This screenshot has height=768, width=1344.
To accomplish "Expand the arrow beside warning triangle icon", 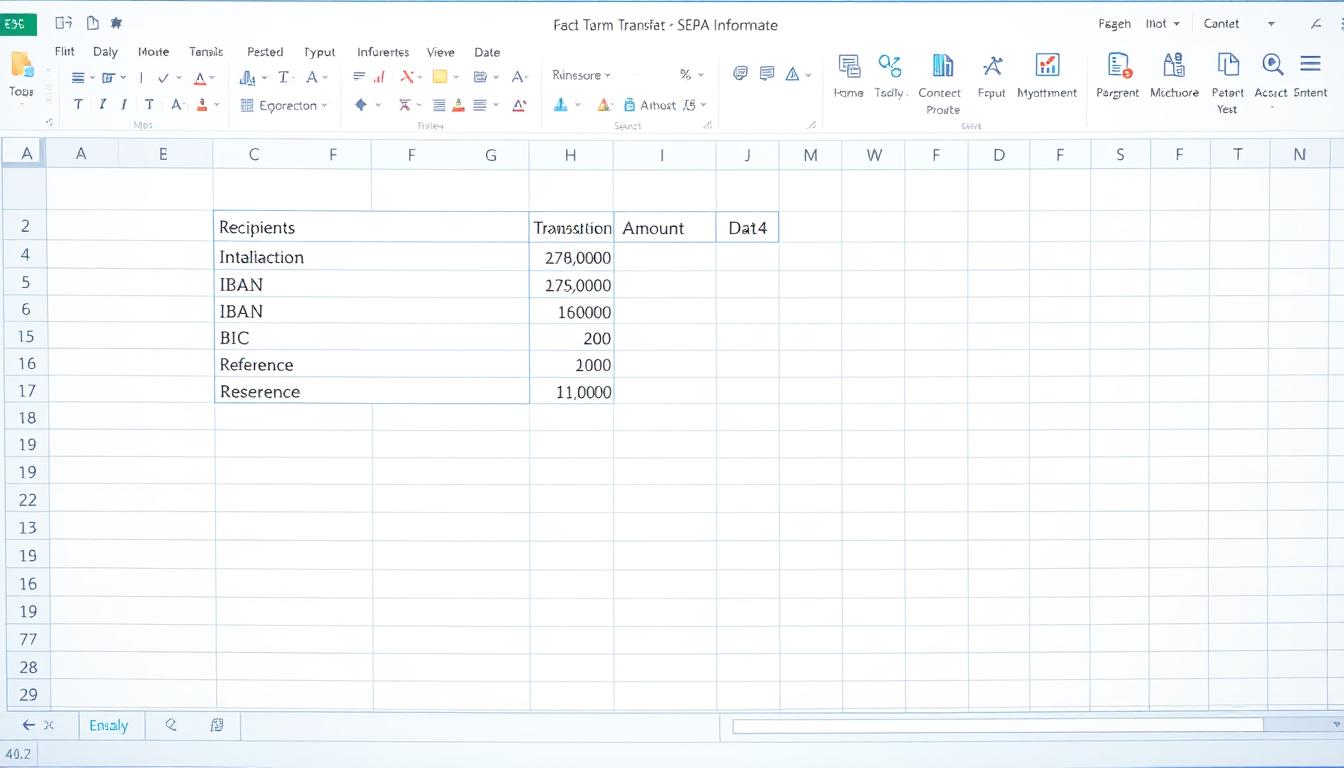I will click(x=807, y=75).
